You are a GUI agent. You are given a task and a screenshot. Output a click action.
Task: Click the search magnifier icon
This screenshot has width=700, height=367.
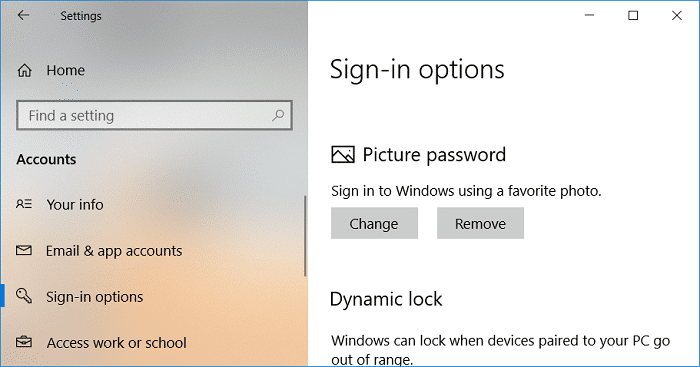[278, 116]
